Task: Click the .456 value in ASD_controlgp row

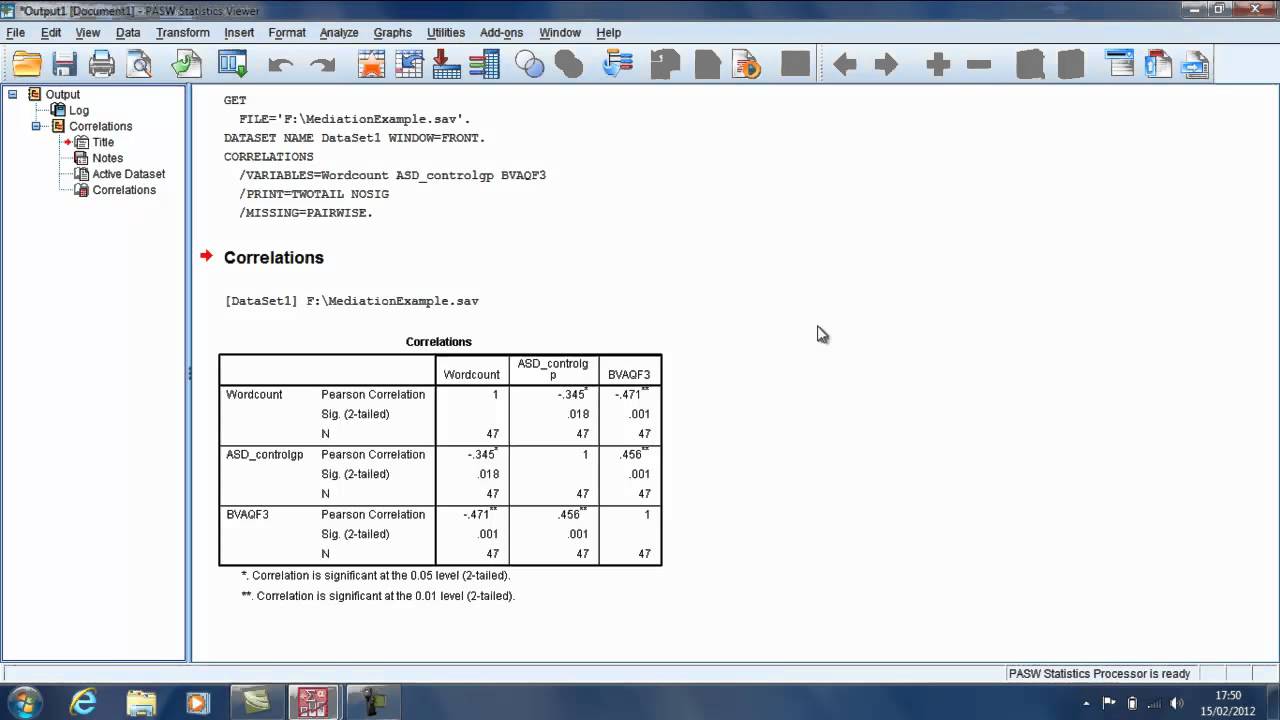Action: click(635, 454)
